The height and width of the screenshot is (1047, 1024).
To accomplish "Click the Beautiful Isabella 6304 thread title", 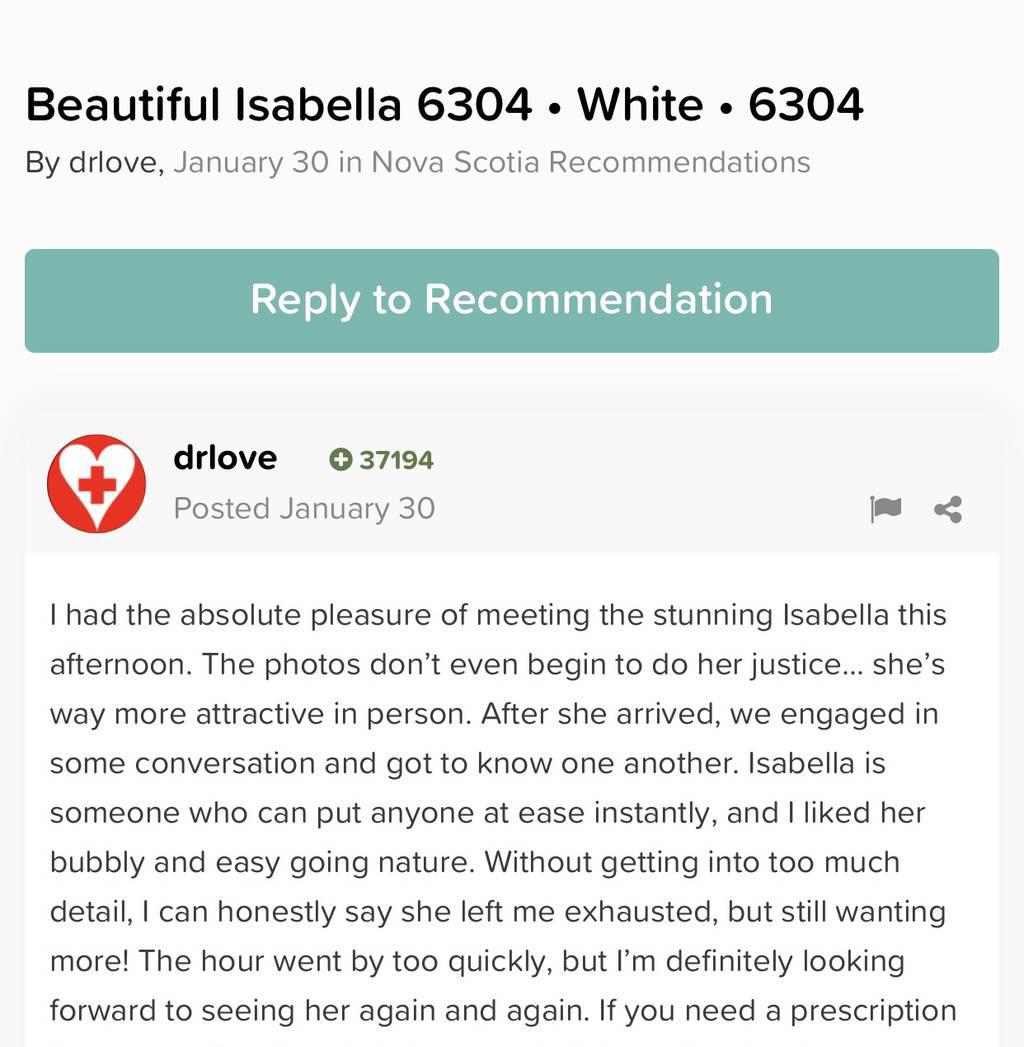I will coord(278,104).
